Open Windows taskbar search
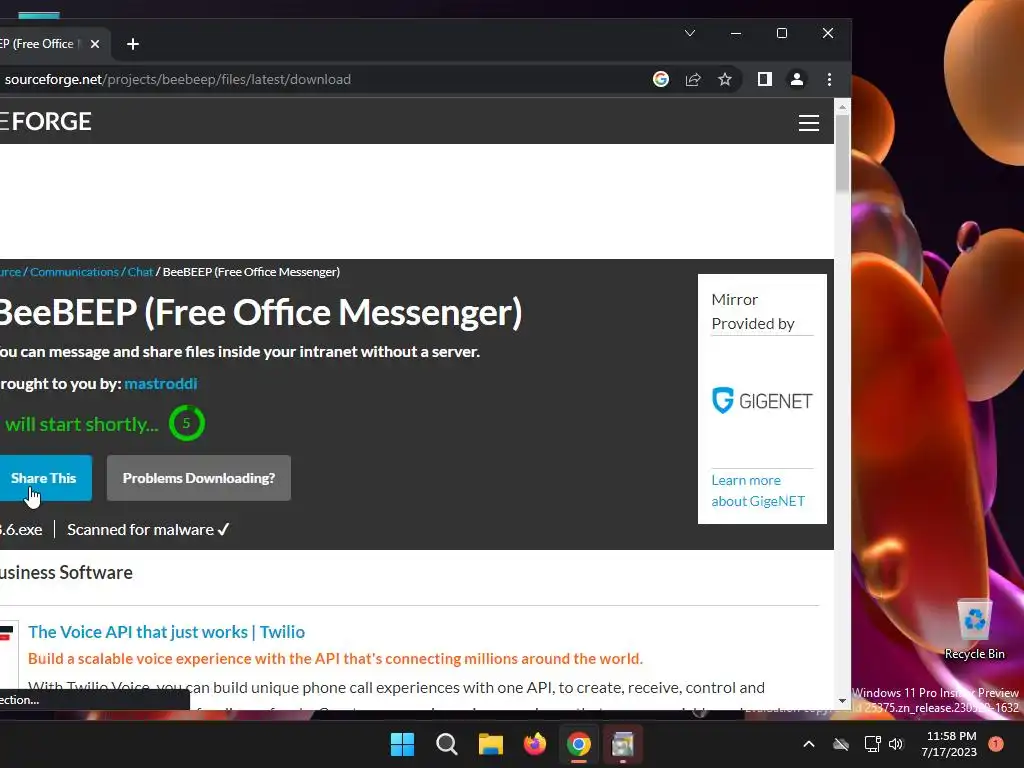This screenshot has width=1024, height=768. point(447,744)
